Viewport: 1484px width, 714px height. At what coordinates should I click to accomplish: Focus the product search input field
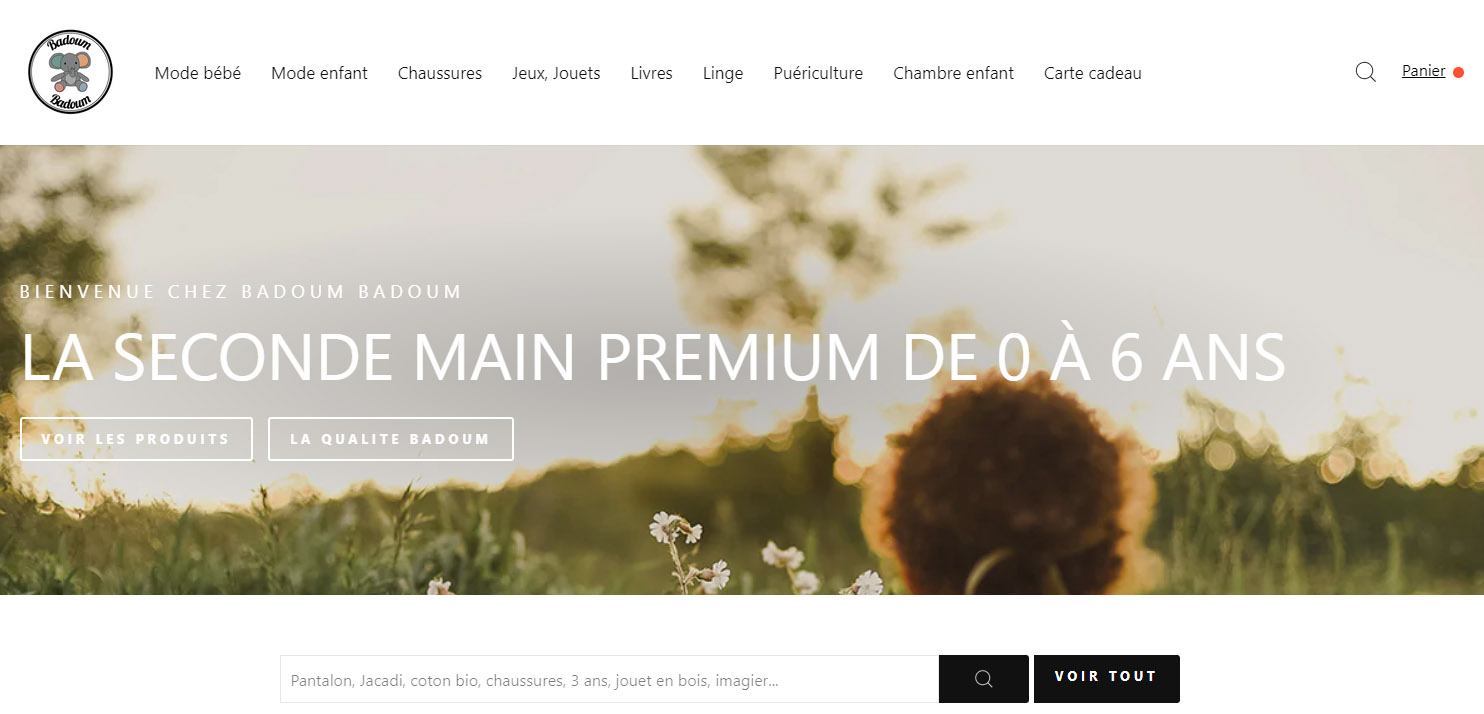[609, 679]
